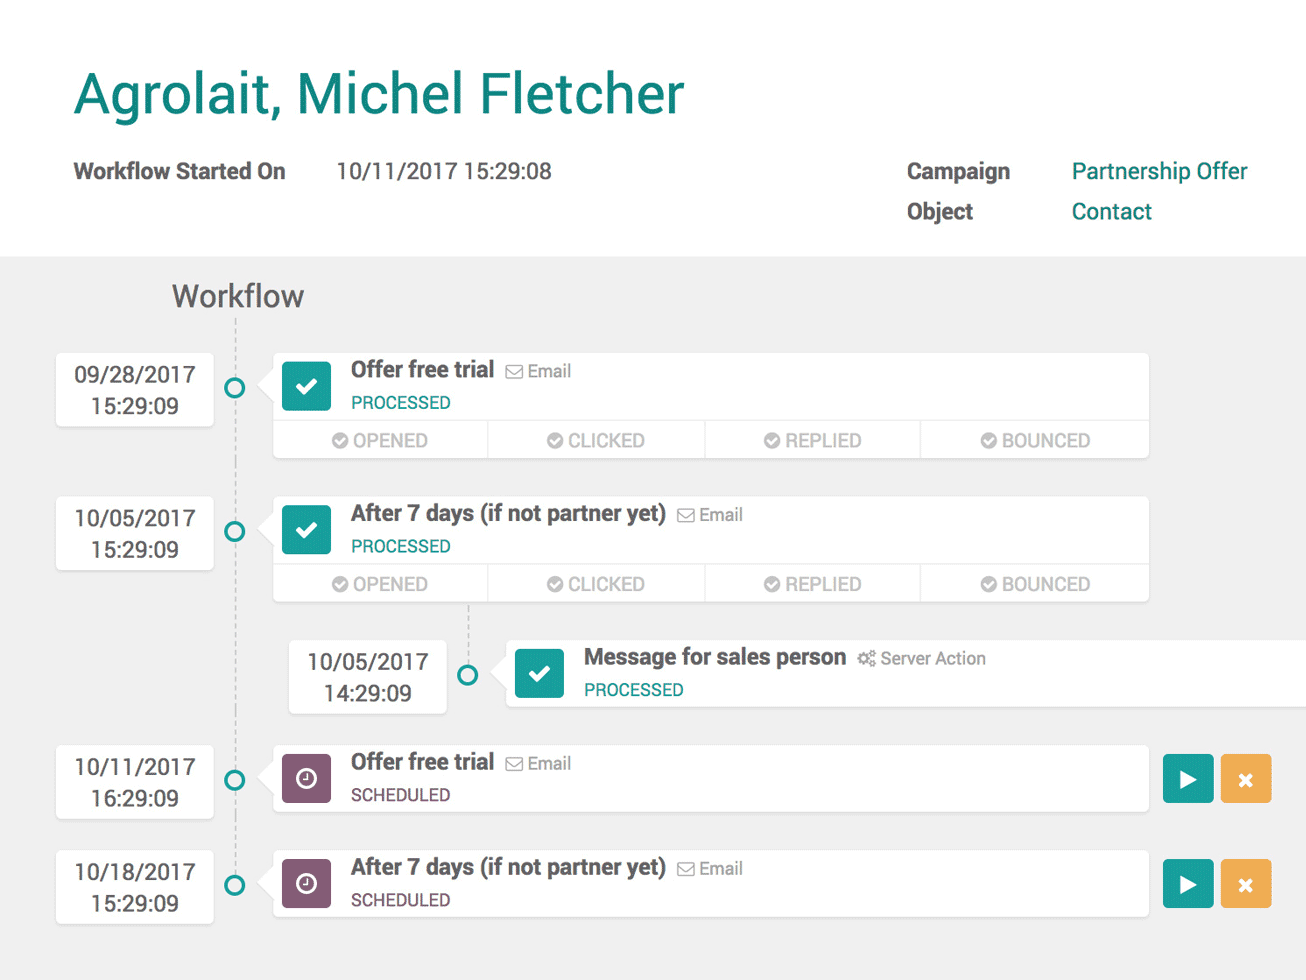Click the clock icon on scheduled Offer free trial
The height and width of the screenshot is (980, 1306).
click(306, 778)
